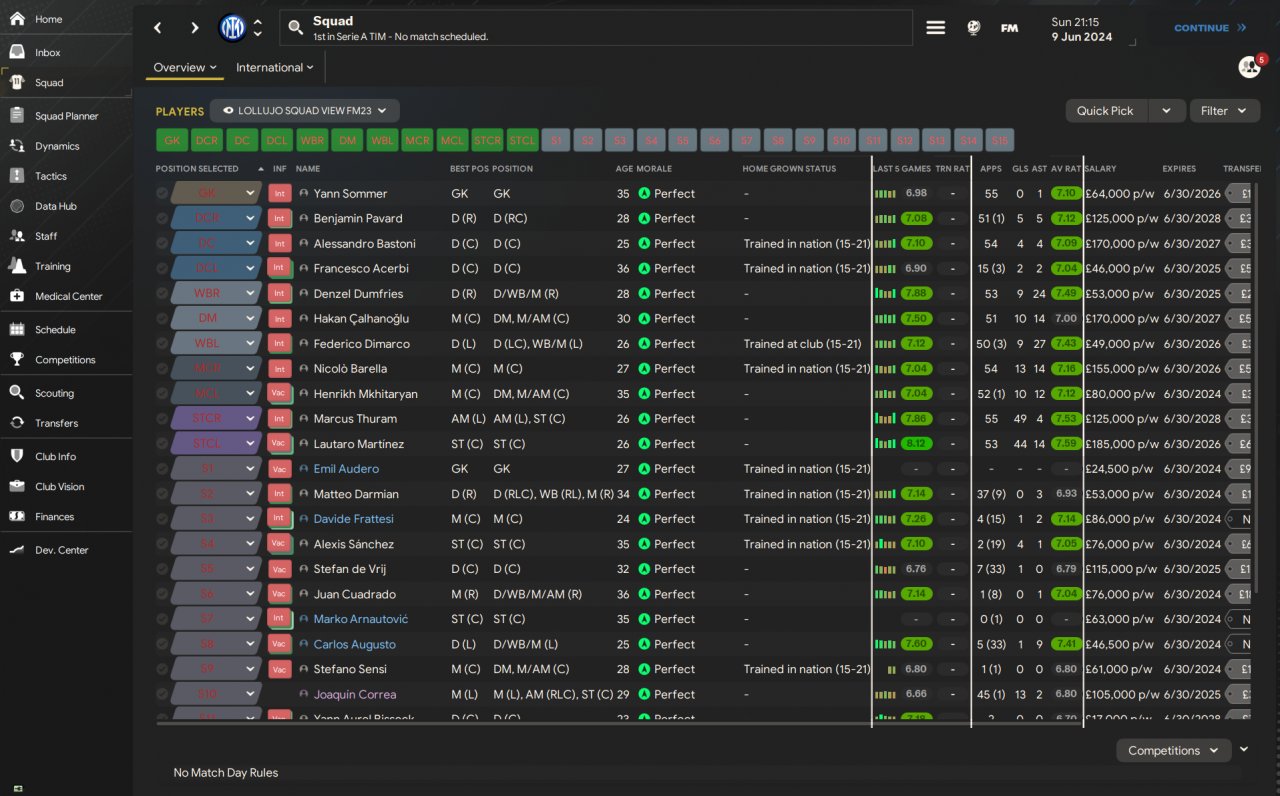Open the Scouting magnifier icon
Viewport: 1280px width, 796px height.
17,392
